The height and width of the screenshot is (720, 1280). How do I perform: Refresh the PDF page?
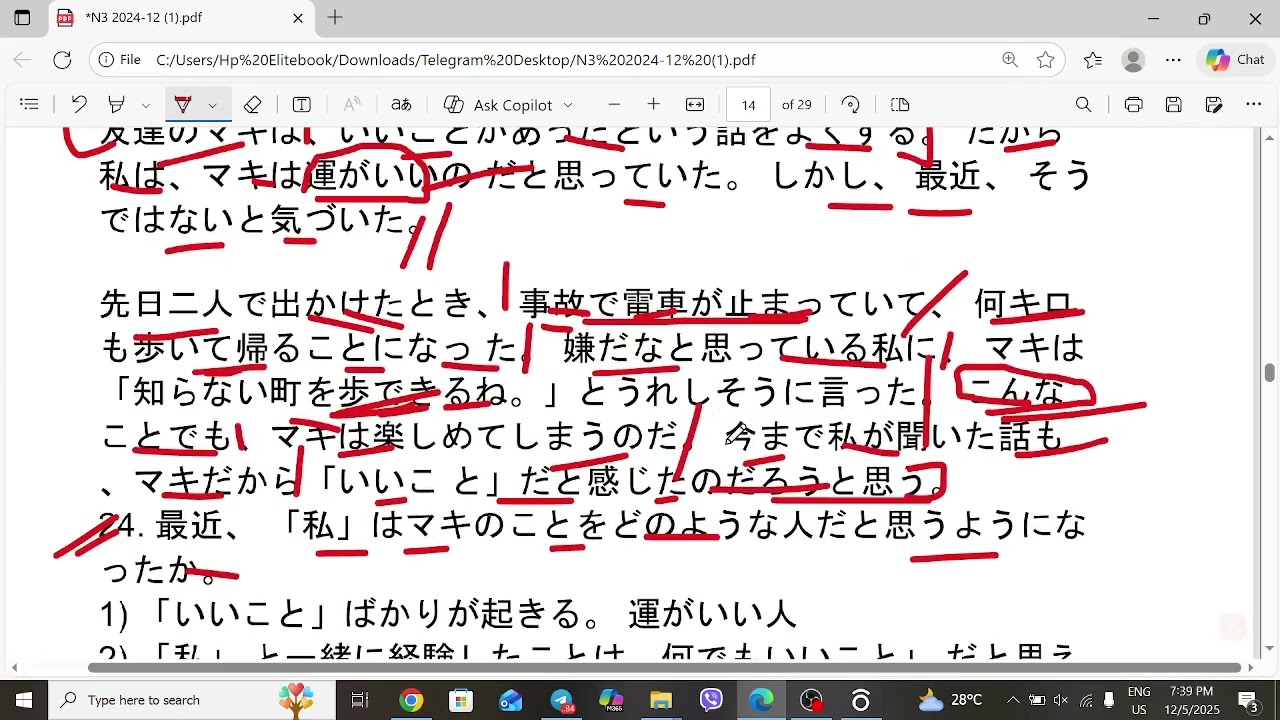pyautogui.click(x=62, y=60)
